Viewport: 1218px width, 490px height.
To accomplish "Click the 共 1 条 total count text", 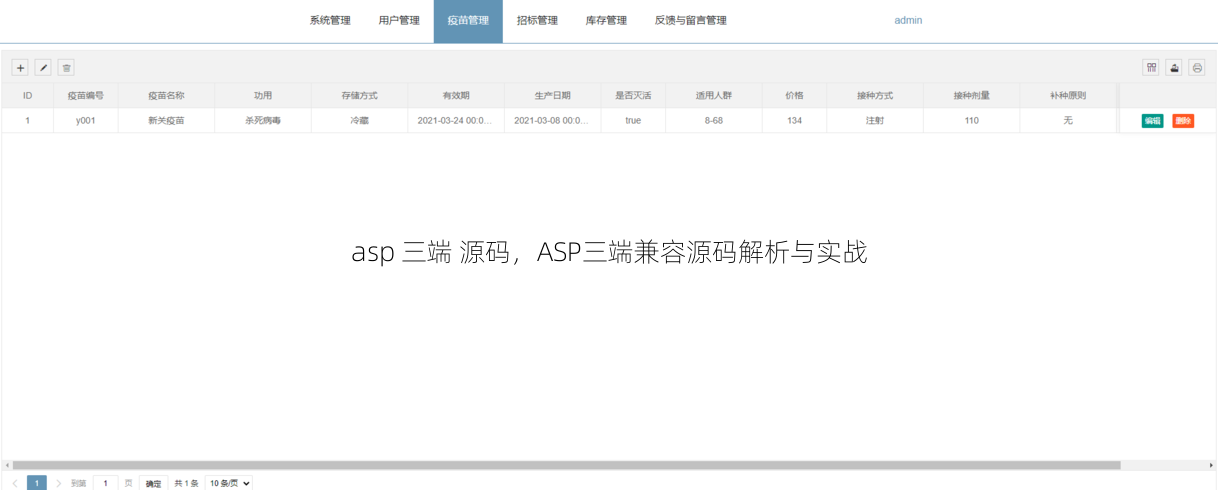I will [x=186, y=483].
